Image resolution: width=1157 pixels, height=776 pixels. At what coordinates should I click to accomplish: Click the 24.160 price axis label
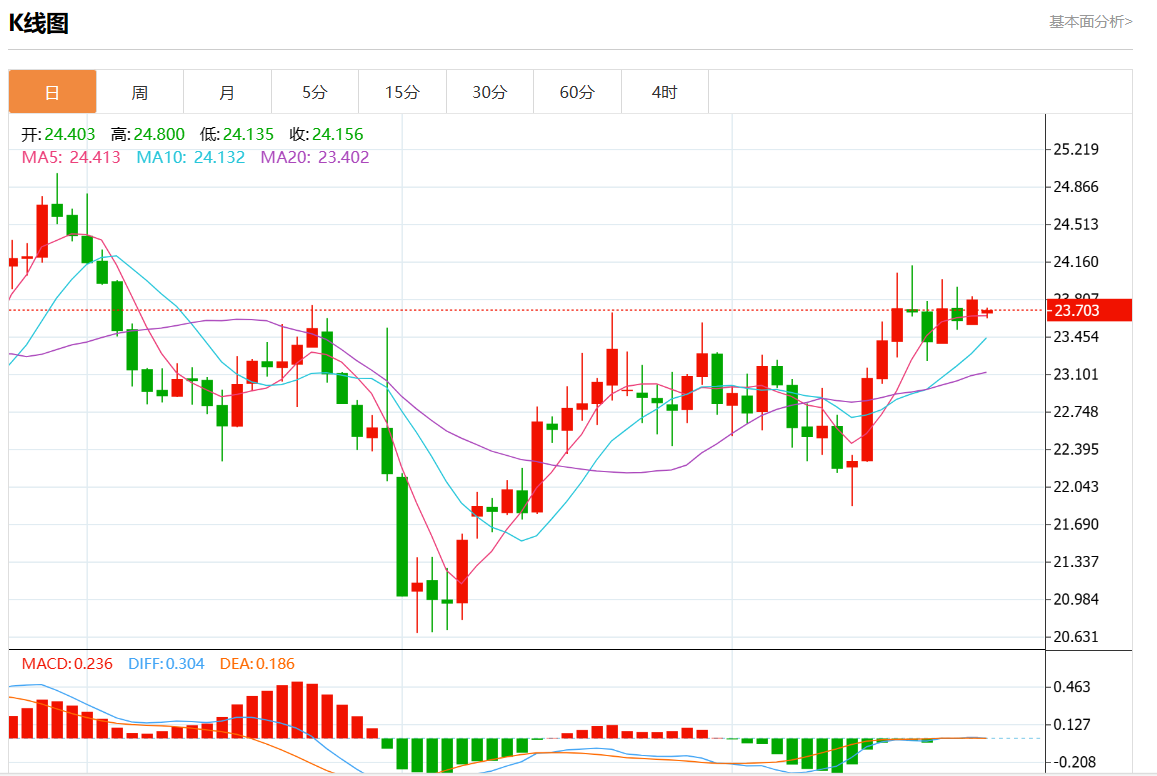[1076, 262]
